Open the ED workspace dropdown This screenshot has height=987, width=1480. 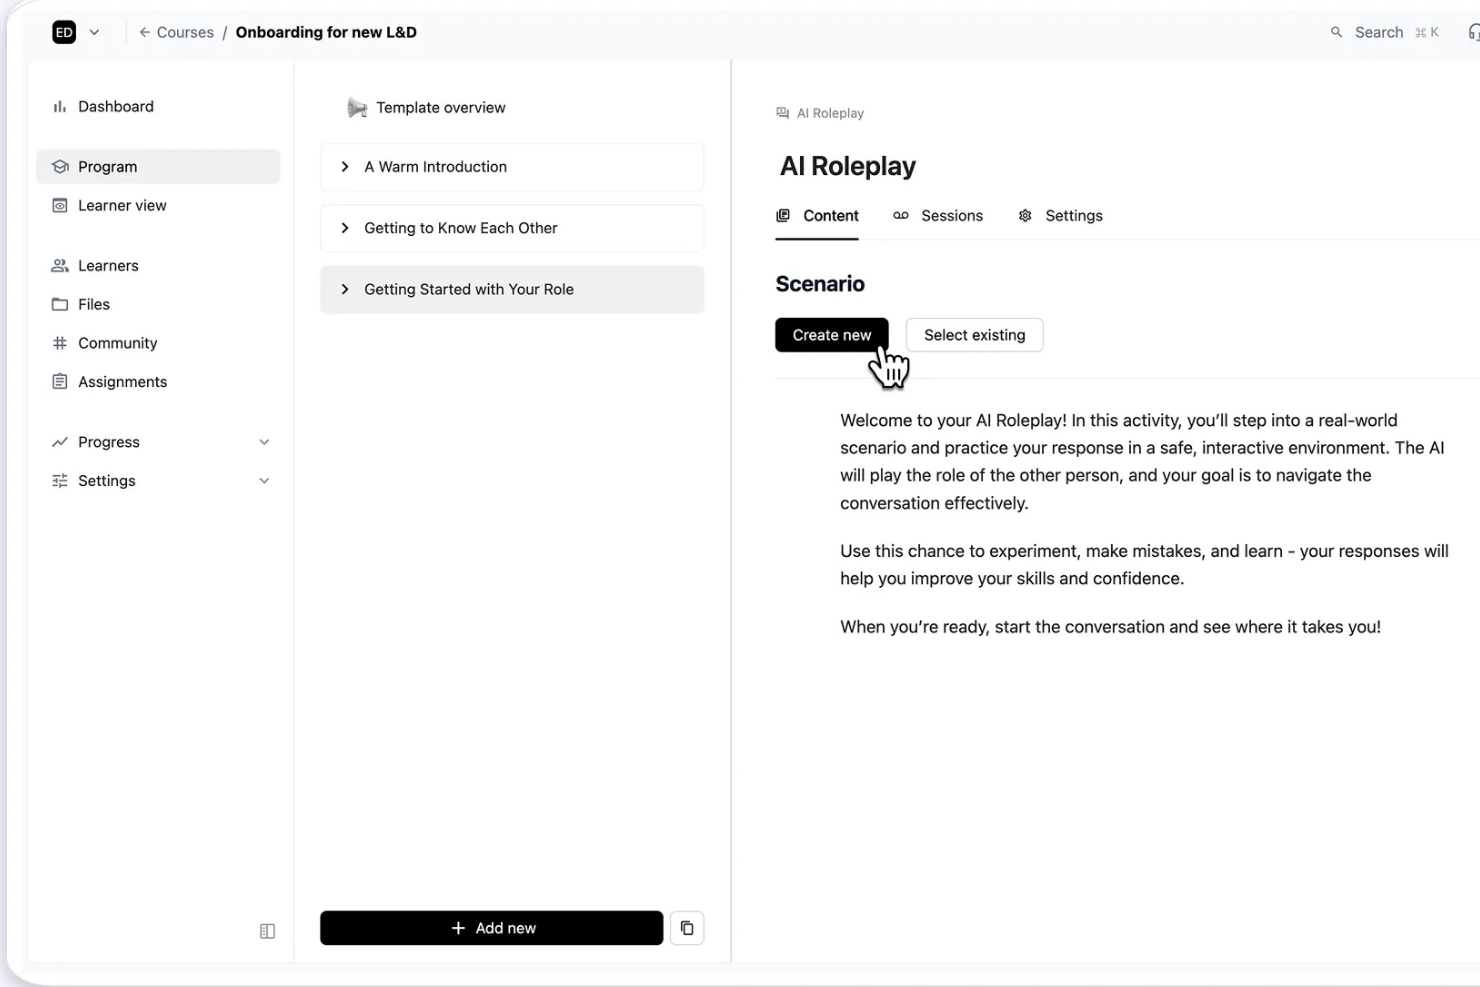pyautogui.click(x=95, y=31)
